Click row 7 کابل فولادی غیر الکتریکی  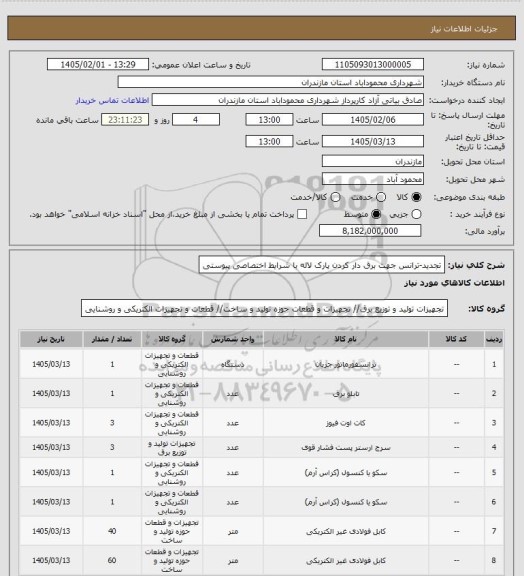click(x=346, y=532)
